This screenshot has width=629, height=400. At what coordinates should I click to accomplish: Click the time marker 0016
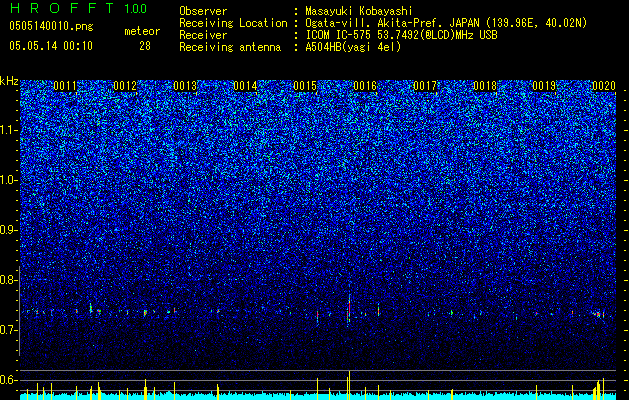(x=365, y=86)
